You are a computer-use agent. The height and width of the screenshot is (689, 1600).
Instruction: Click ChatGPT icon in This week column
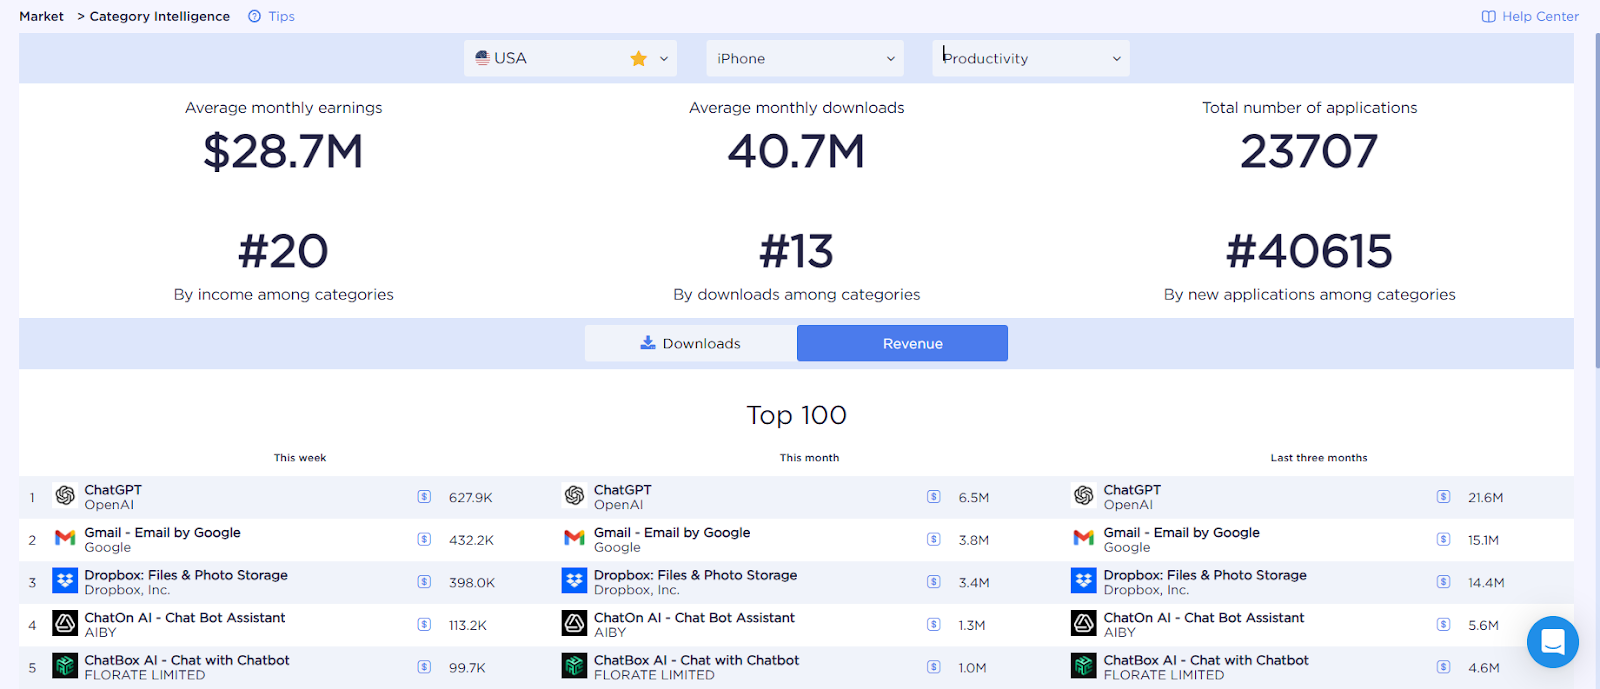coord(65,496)
